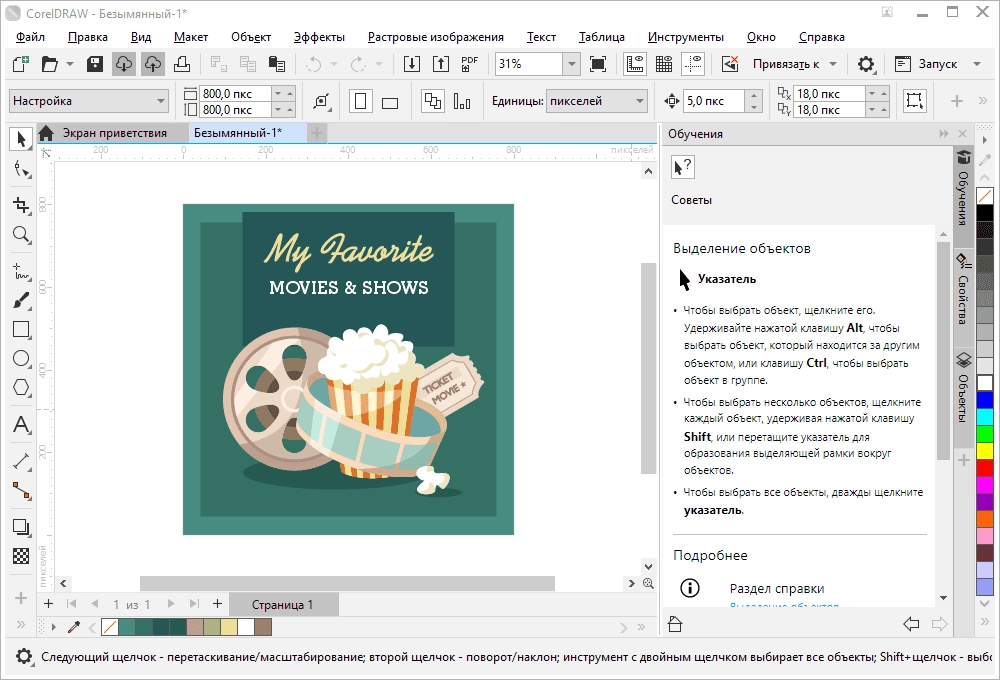This screenshot has height=680, width=1000.
Task: Select the Artistic Media brush tool
Action: pos(21,300)
